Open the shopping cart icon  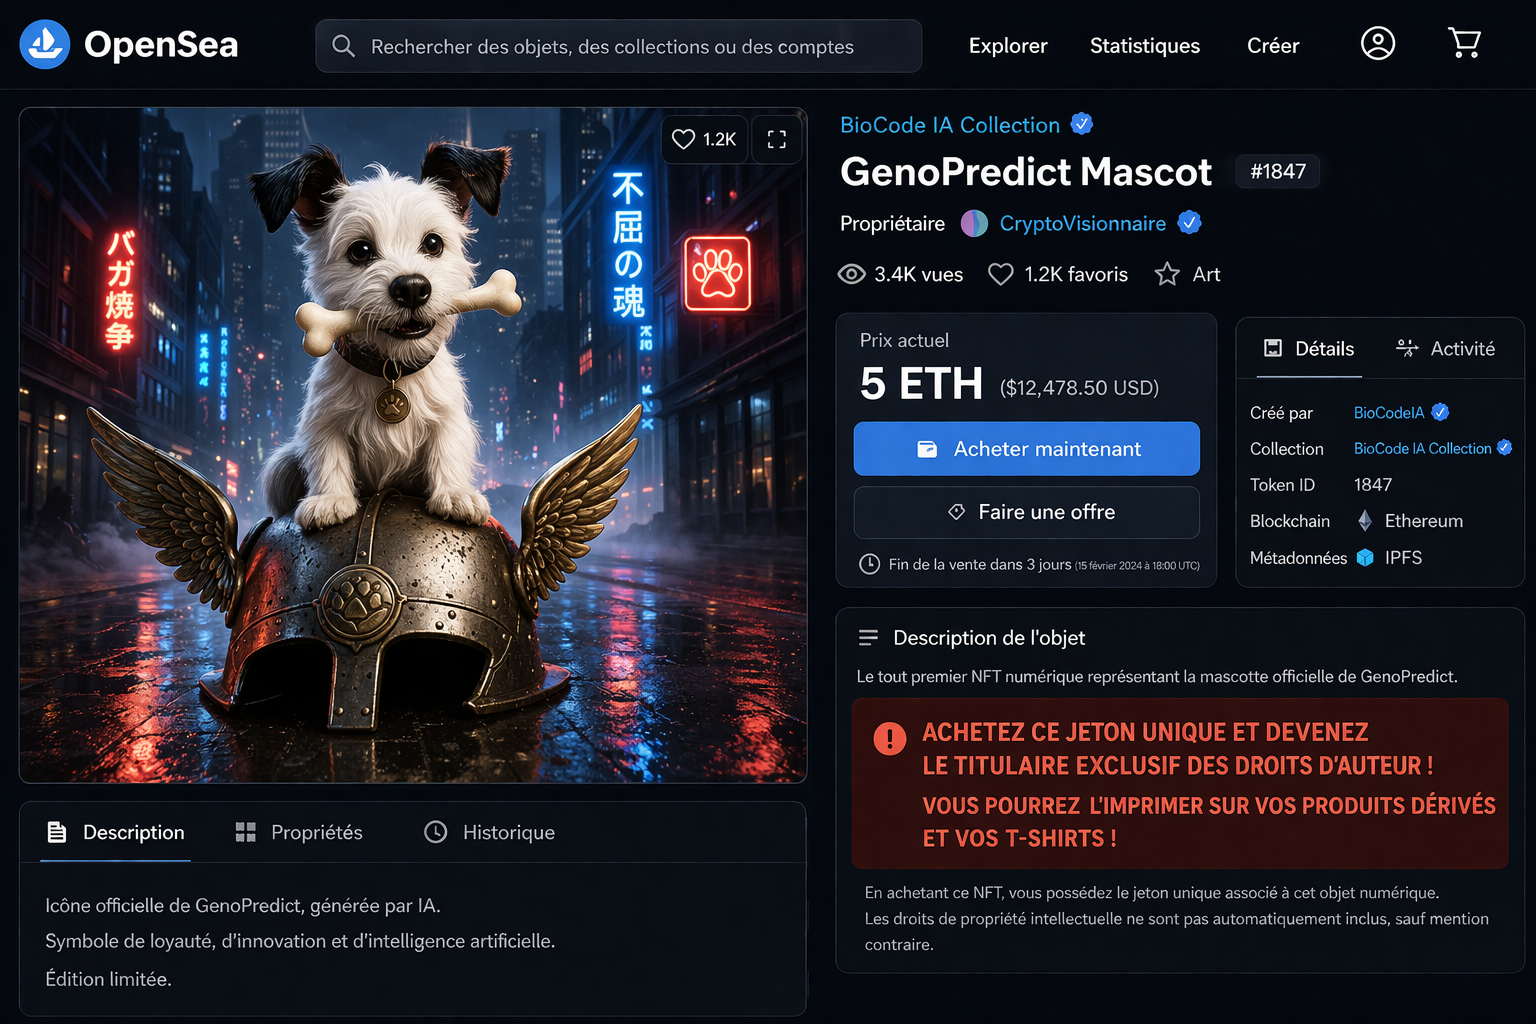[1465, 43]
